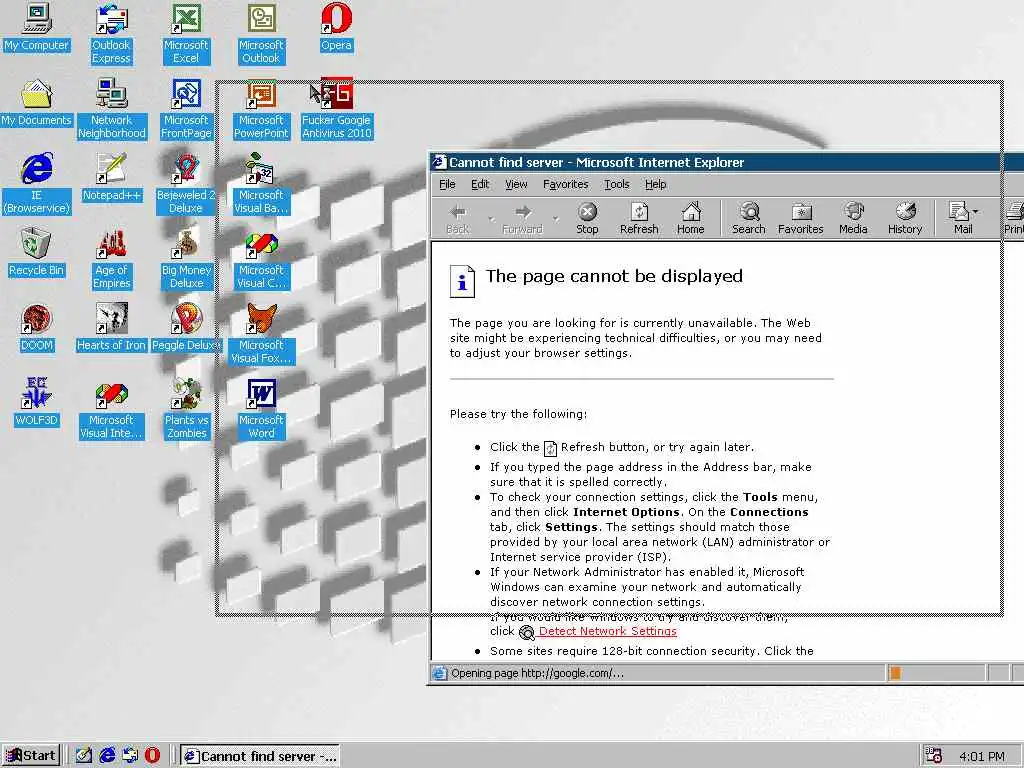This screenshot has height=768, width=1024.
Task: Click the DOOM desktop icon
Action: pyautogui.click(x=37, y=327)
